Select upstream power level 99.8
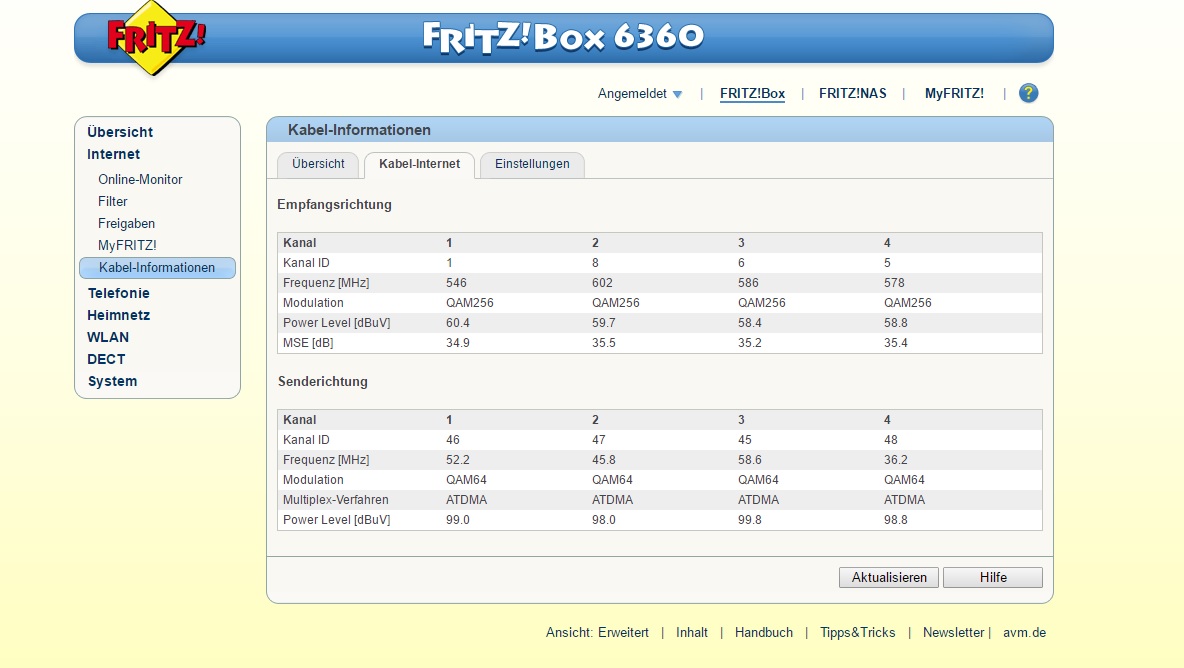The width and height of the screenshot is (1184, 668). [750, 520]
